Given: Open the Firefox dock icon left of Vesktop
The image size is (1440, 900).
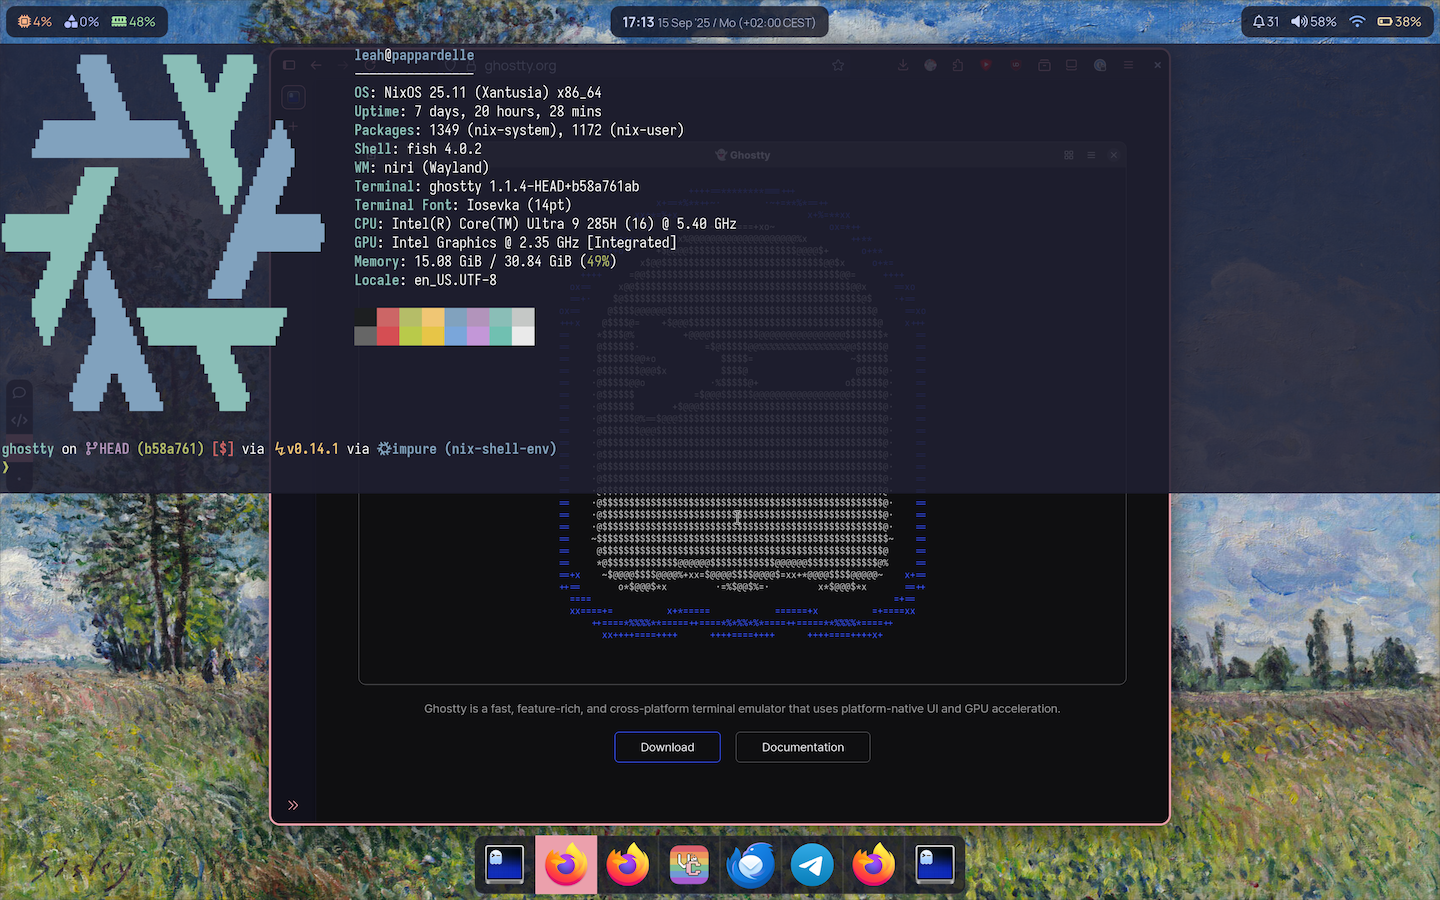Looking at the screenshot, I should 628,865.
